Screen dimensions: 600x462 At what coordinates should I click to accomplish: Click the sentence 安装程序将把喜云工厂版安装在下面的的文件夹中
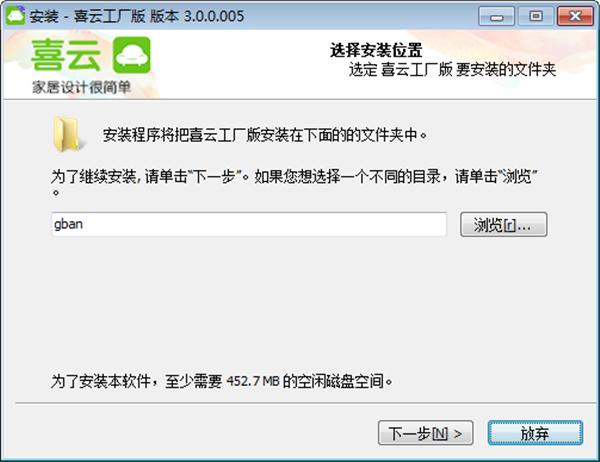265,135
